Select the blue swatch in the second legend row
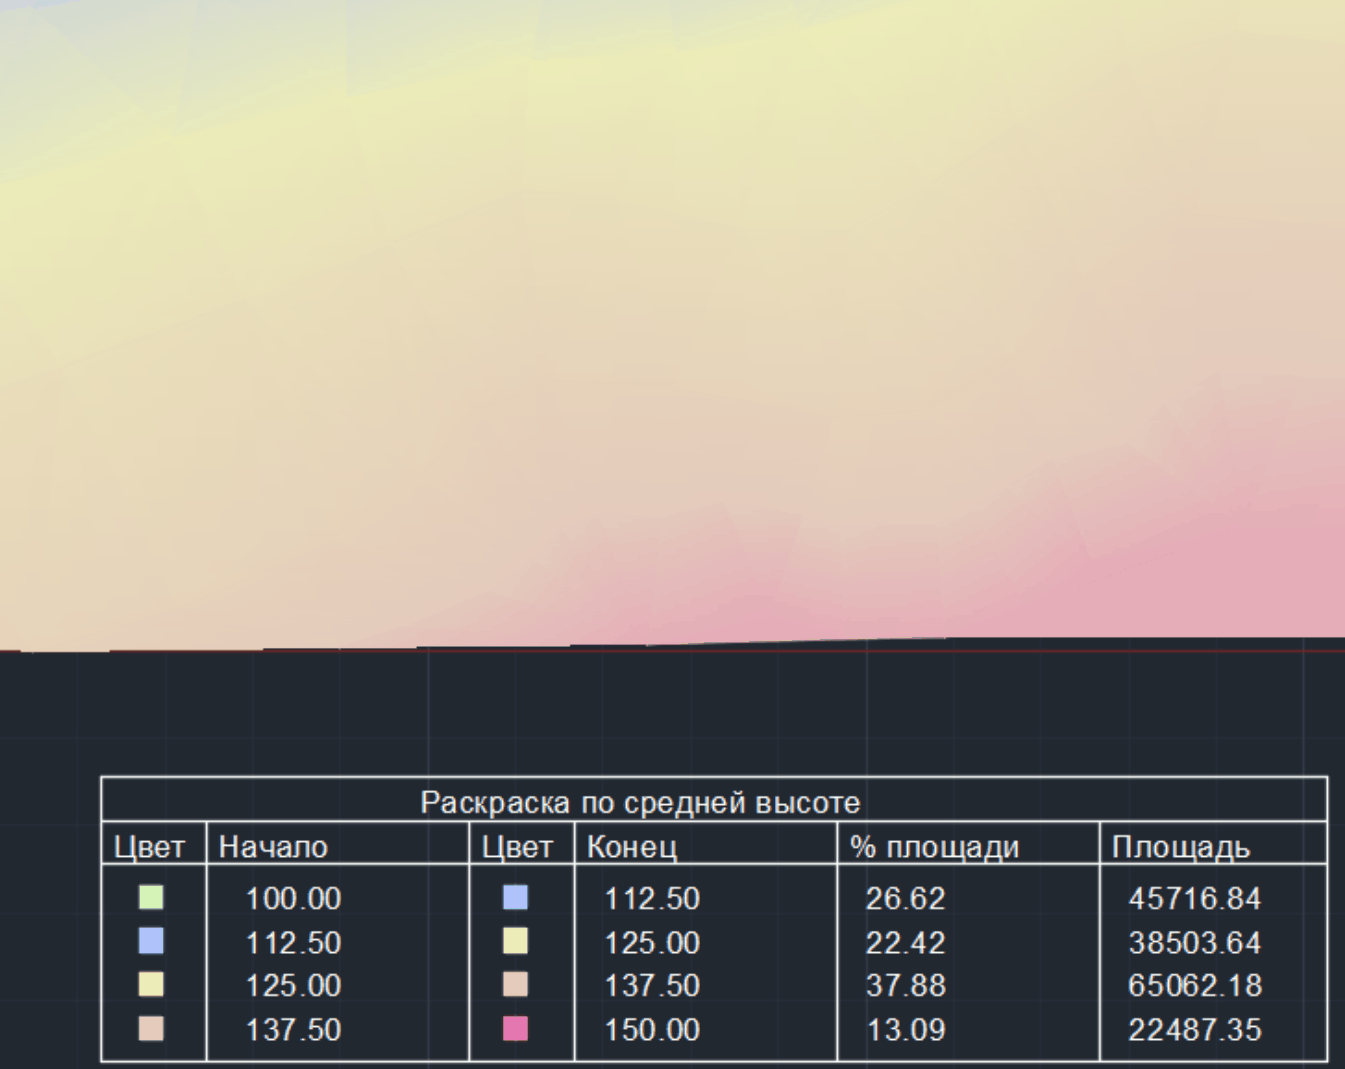The width and height of the screenshot is (1345, 1069). coord(151,941)
